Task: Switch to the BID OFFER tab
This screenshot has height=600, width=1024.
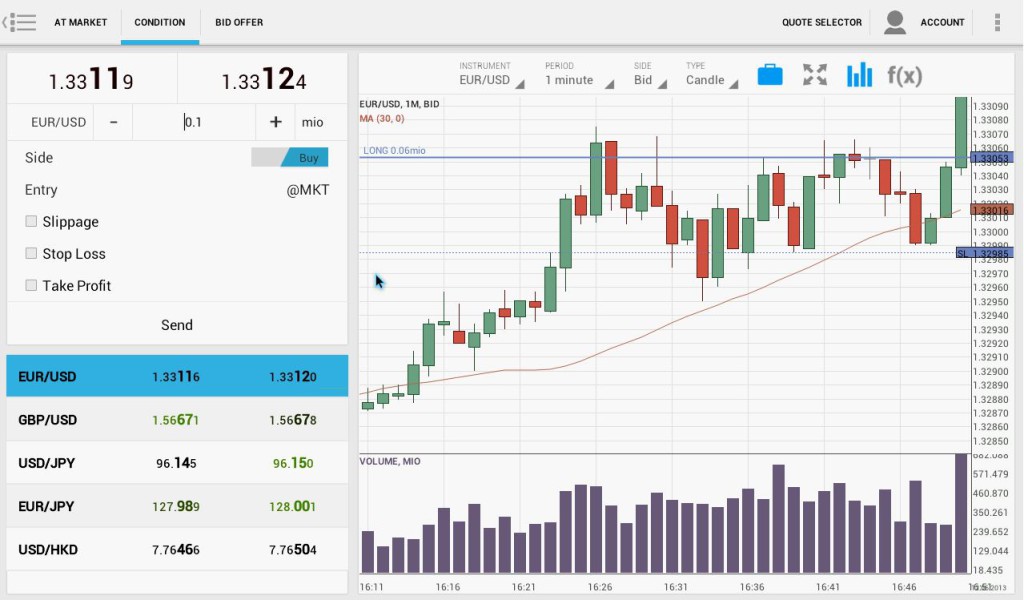Action: coord(239,22)
